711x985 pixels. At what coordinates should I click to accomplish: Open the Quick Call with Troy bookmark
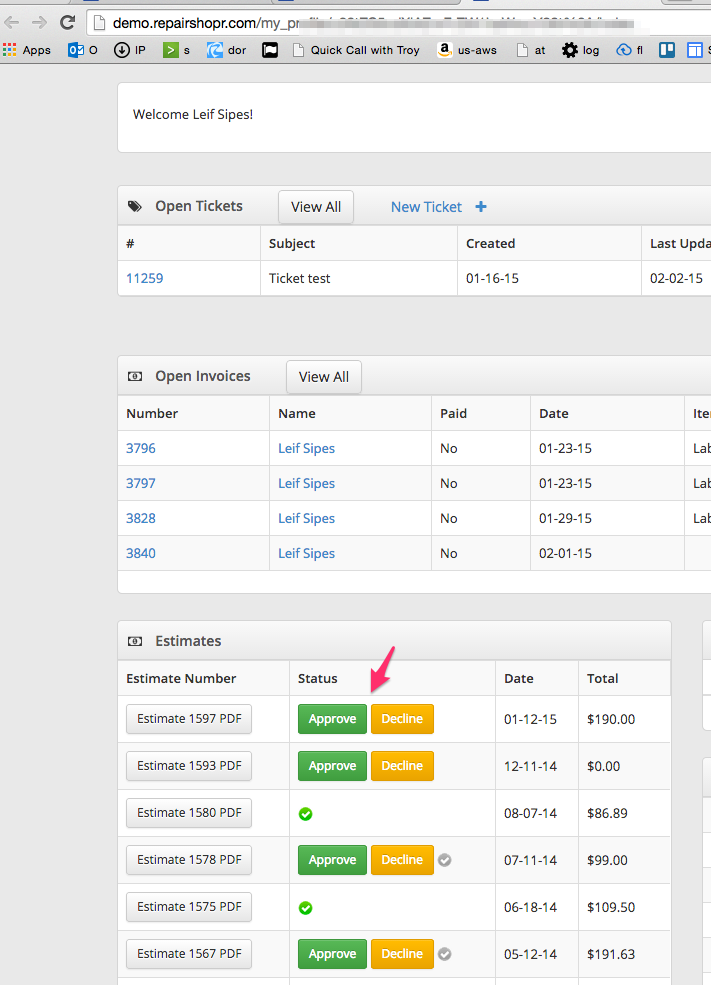pos(356,50)
